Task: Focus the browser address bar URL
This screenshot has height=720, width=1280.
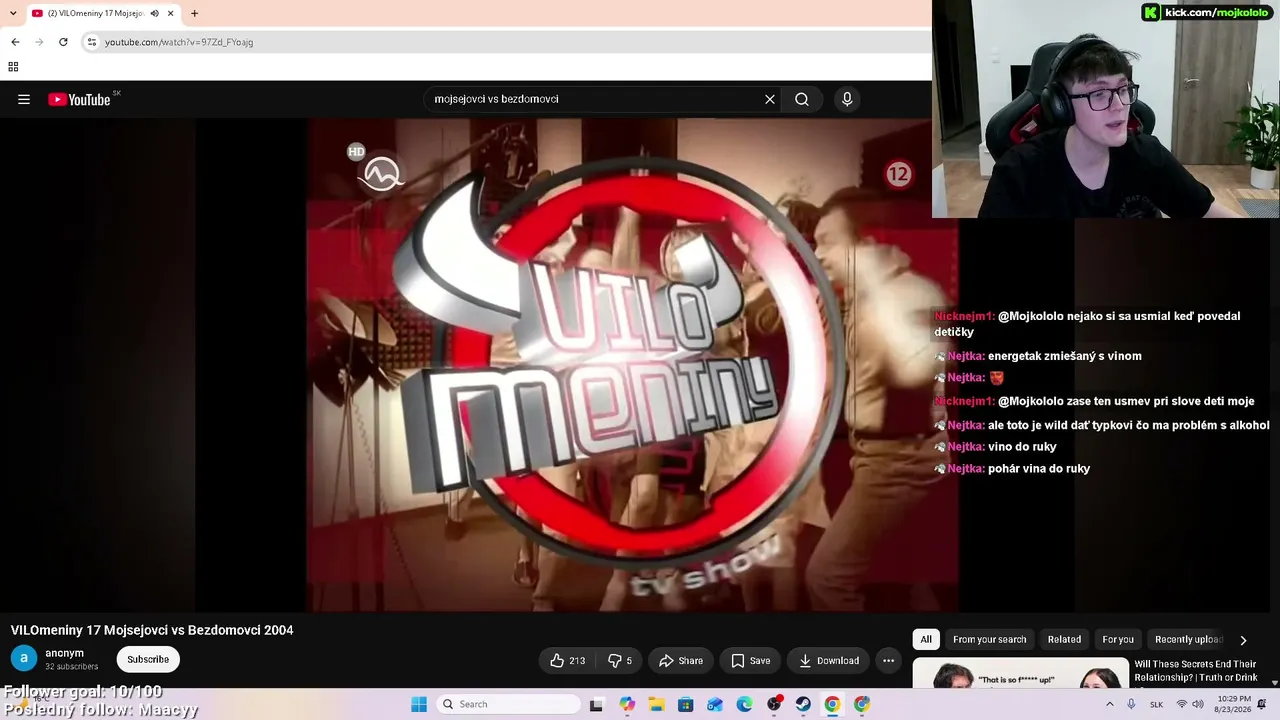Action: point(179,42)
